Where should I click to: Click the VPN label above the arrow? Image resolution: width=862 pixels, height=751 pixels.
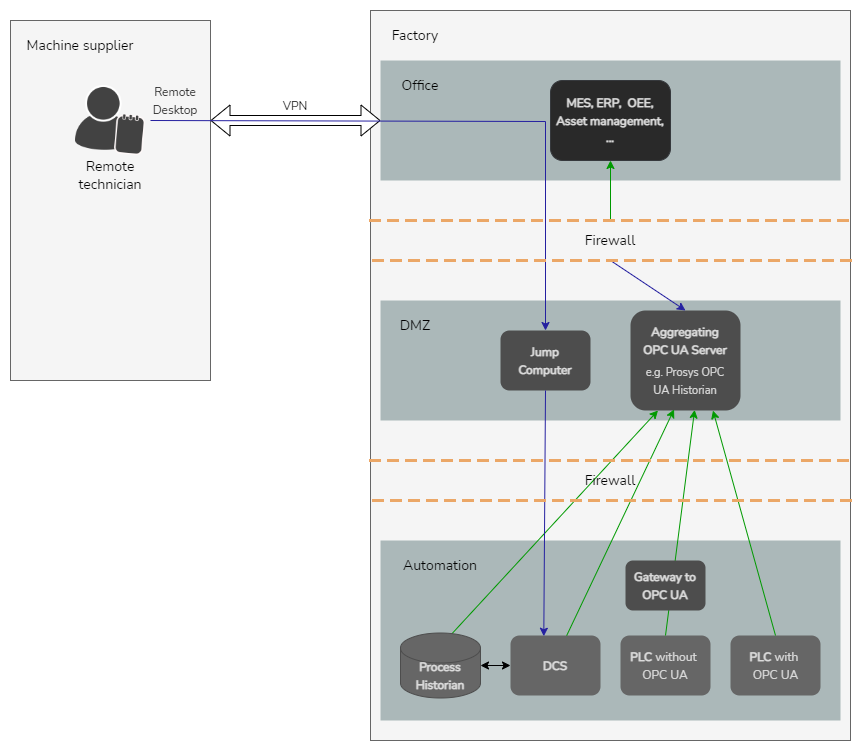click(x=294, y=105)
